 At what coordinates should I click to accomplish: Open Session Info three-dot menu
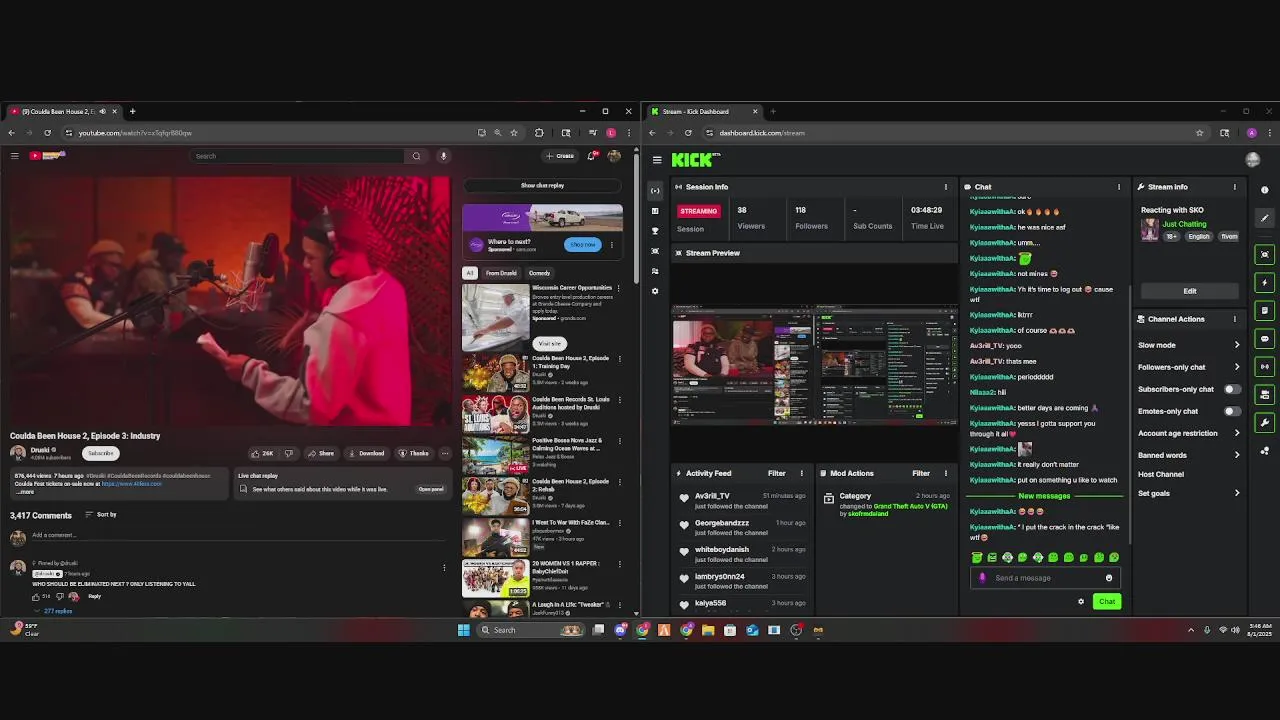click(946, 187)
